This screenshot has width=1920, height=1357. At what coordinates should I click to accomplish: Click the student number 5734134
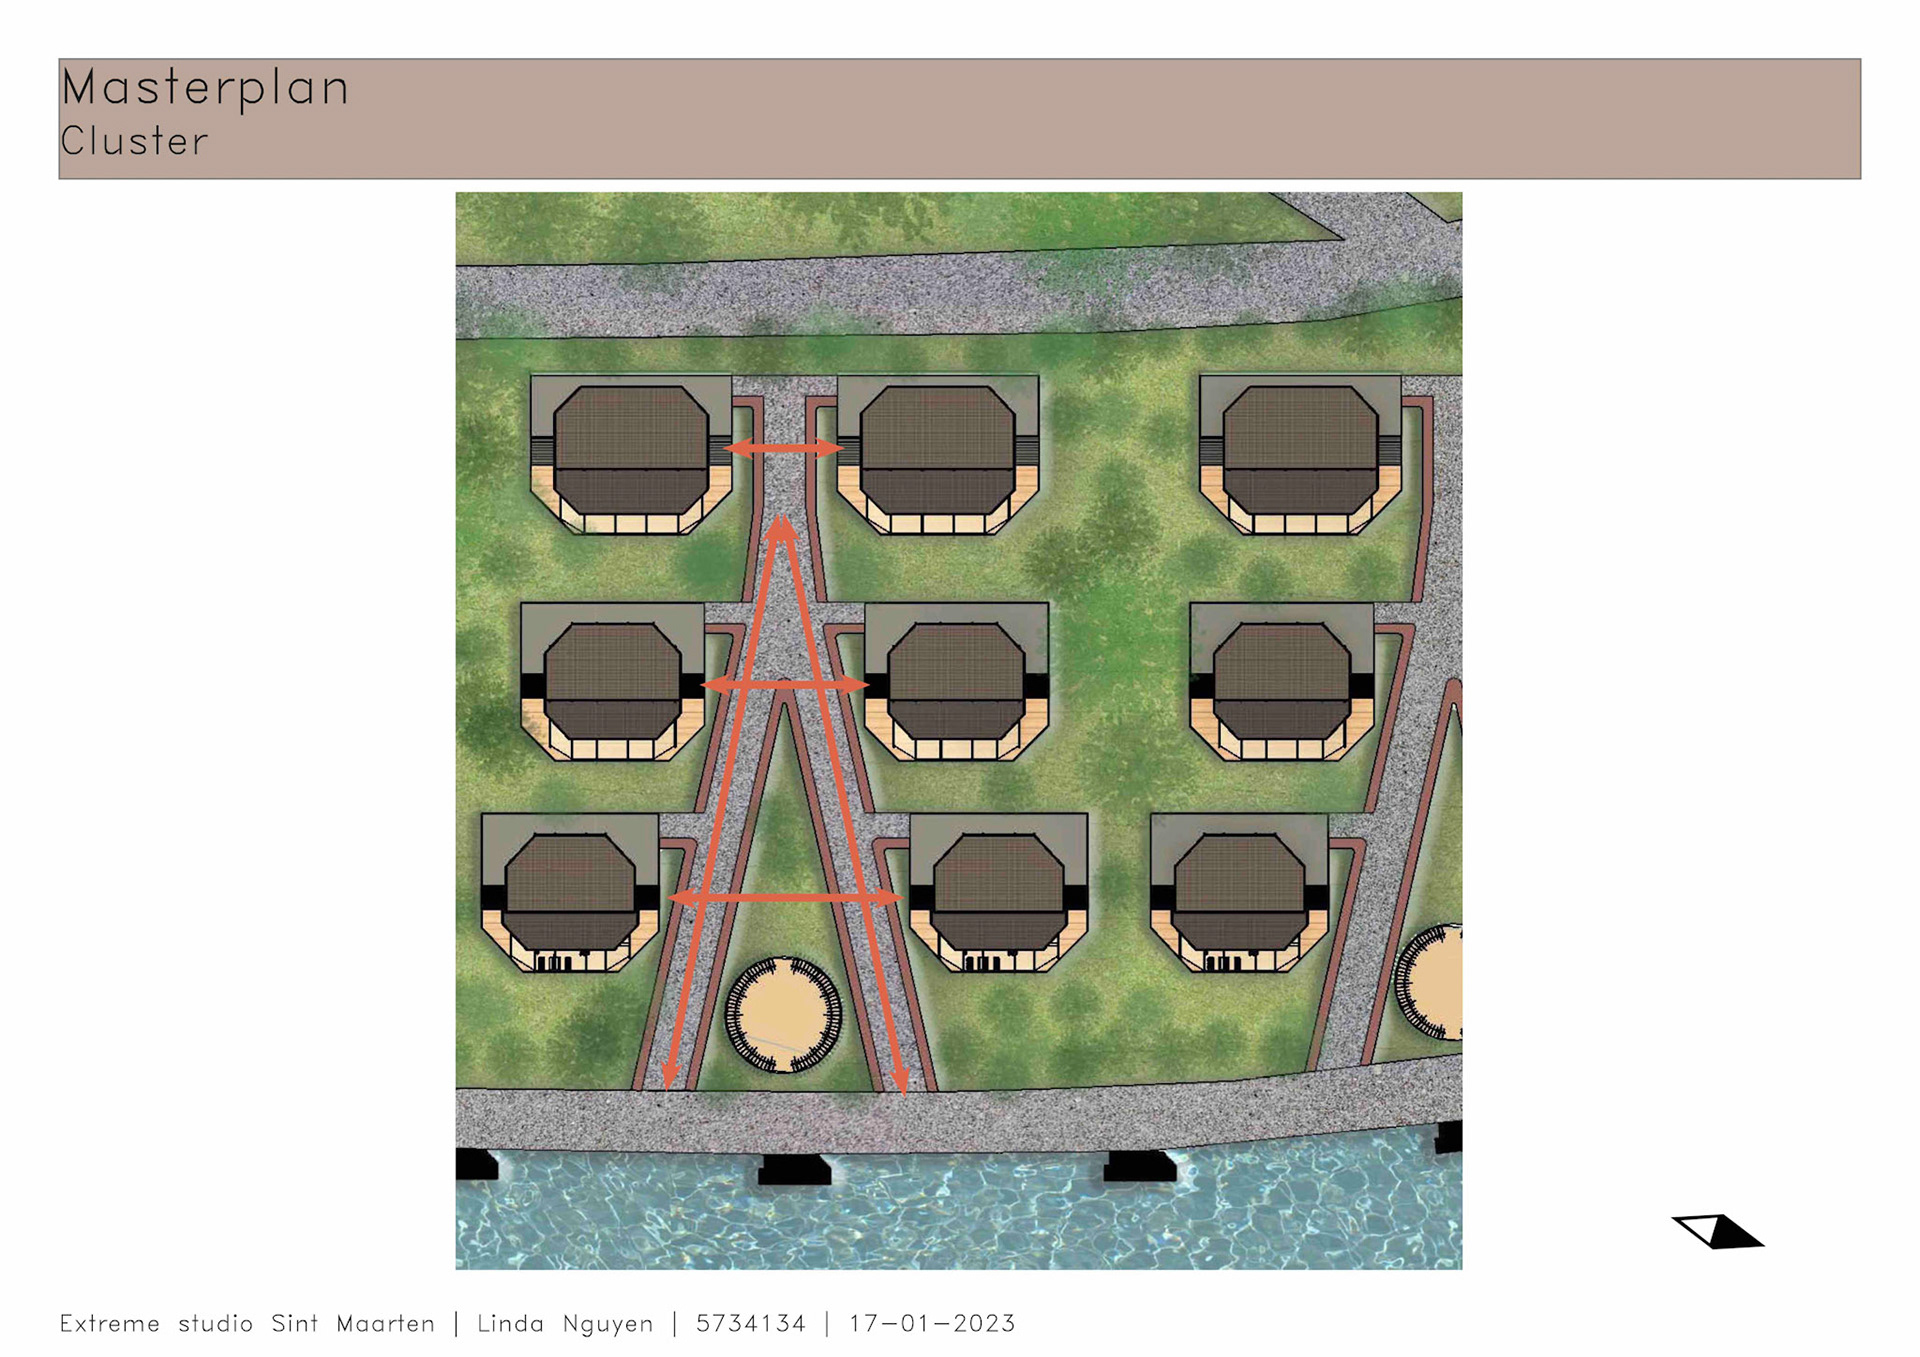click(750, 1324)
